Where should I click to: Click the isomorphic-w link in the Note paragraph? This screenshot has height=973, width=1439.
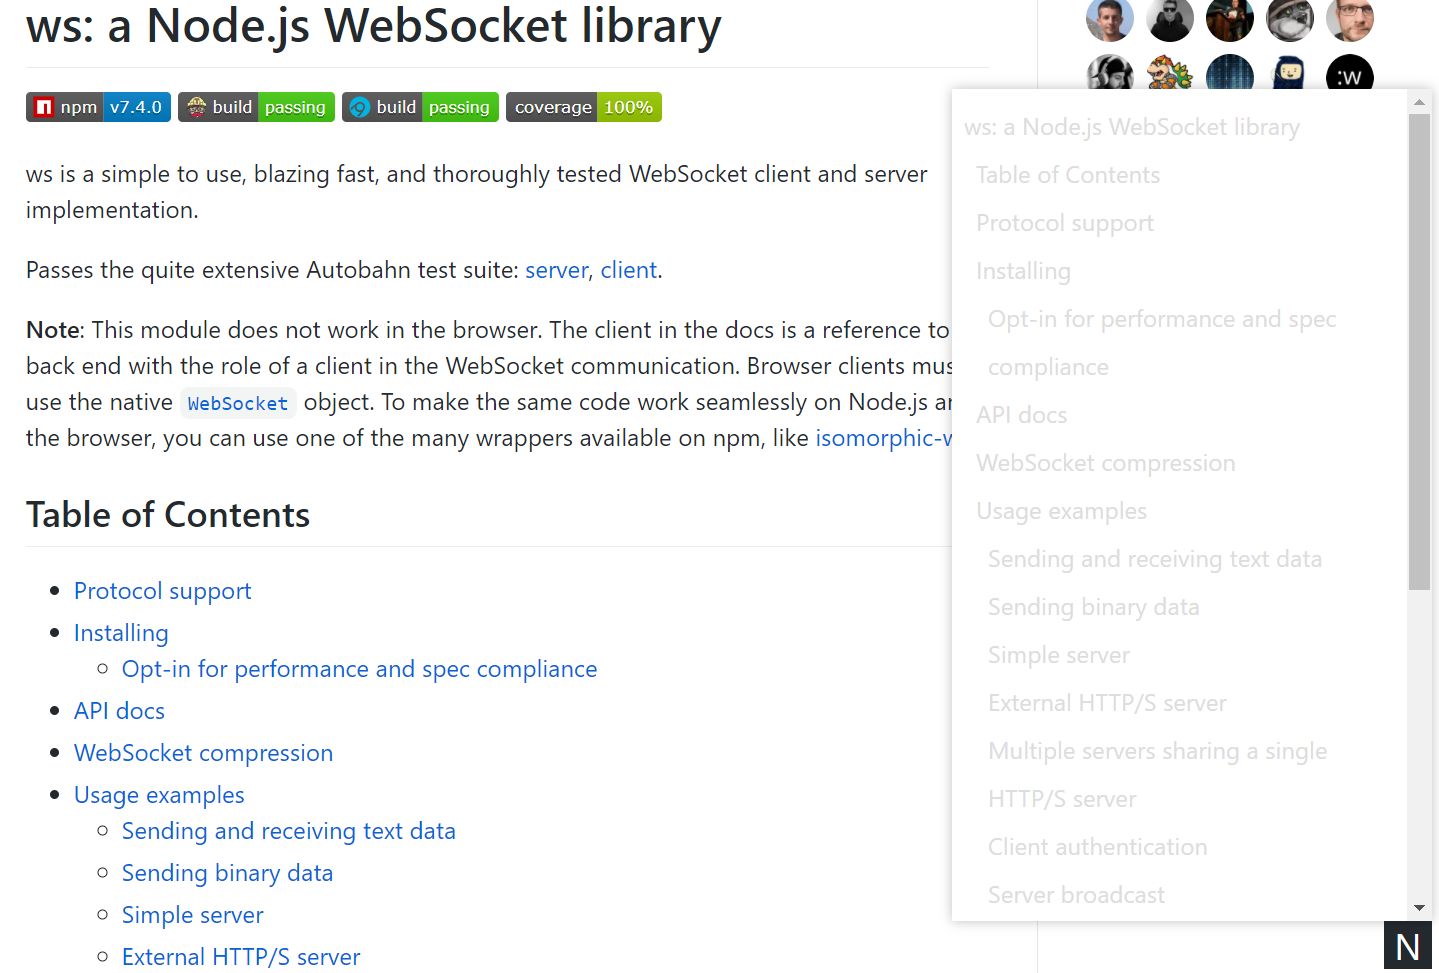tap(884, 437)
